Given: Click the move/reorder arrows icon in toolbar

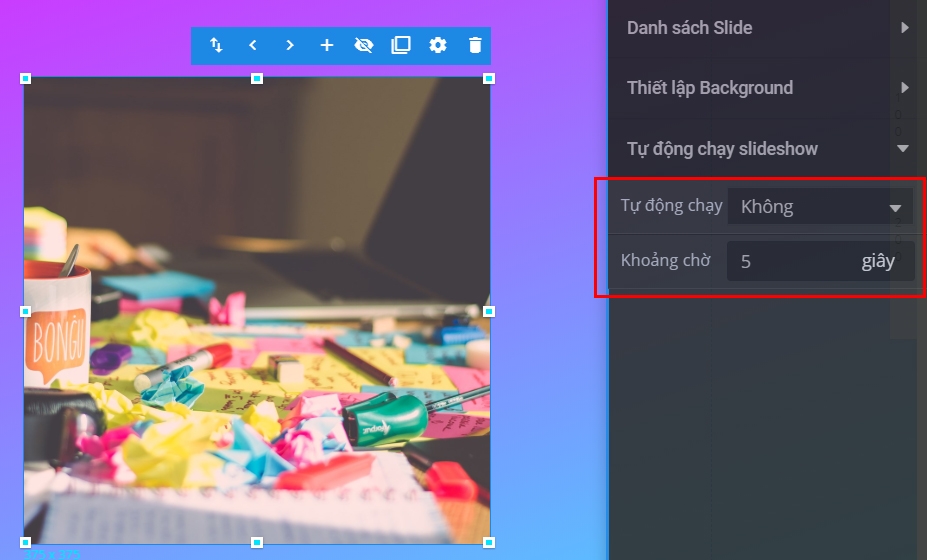Looking at the screenshot, I should click(x=216, y=45).
